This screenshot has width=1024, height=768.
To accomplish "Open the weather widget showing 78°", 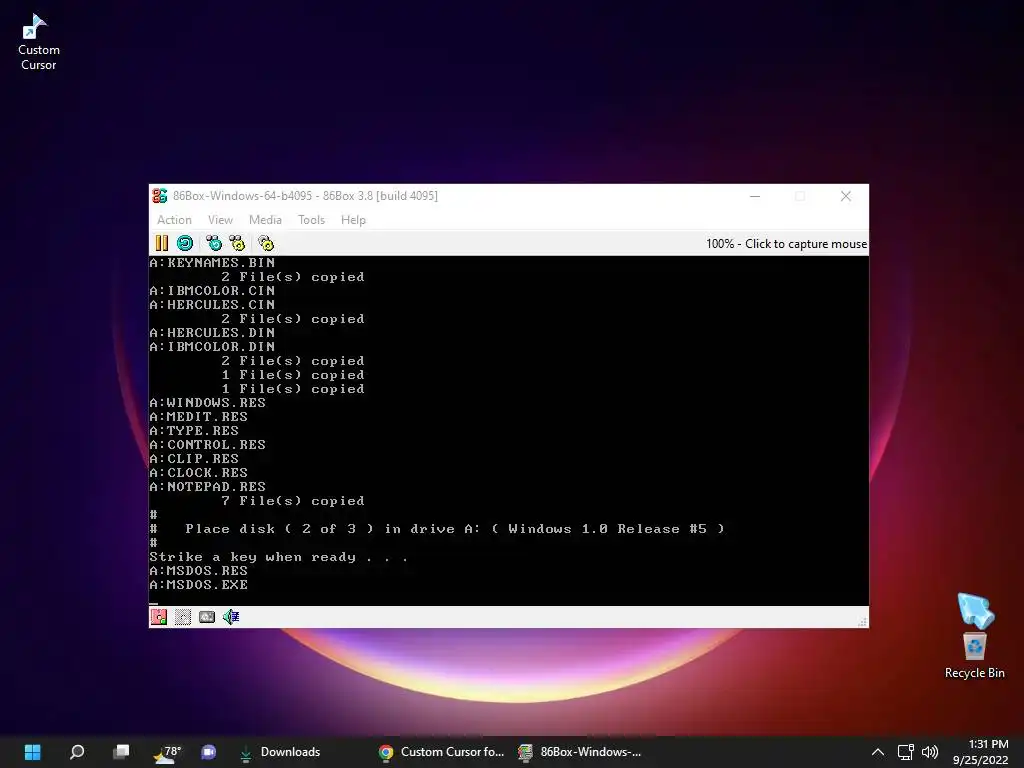I will coord(166,752).
